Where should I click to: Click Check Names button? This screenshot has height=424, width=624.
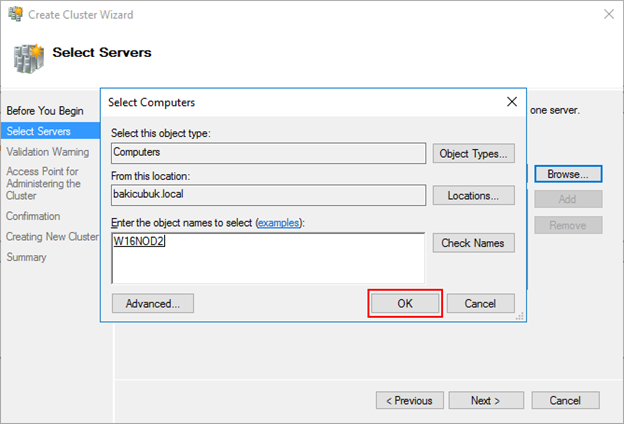[474, 243]
